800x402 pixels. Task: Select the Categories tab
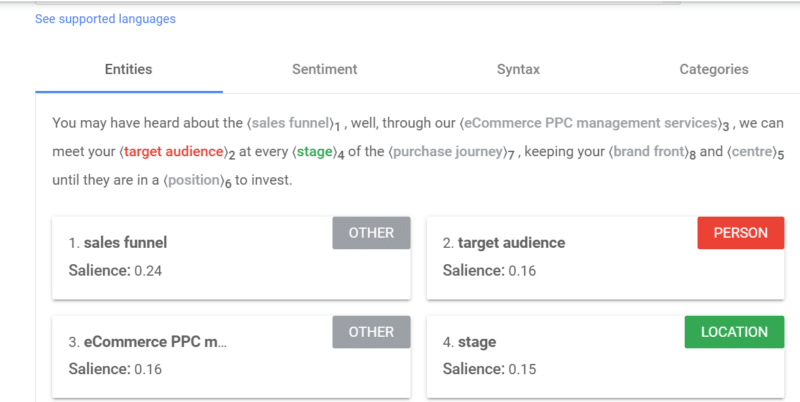click(713, 70)
